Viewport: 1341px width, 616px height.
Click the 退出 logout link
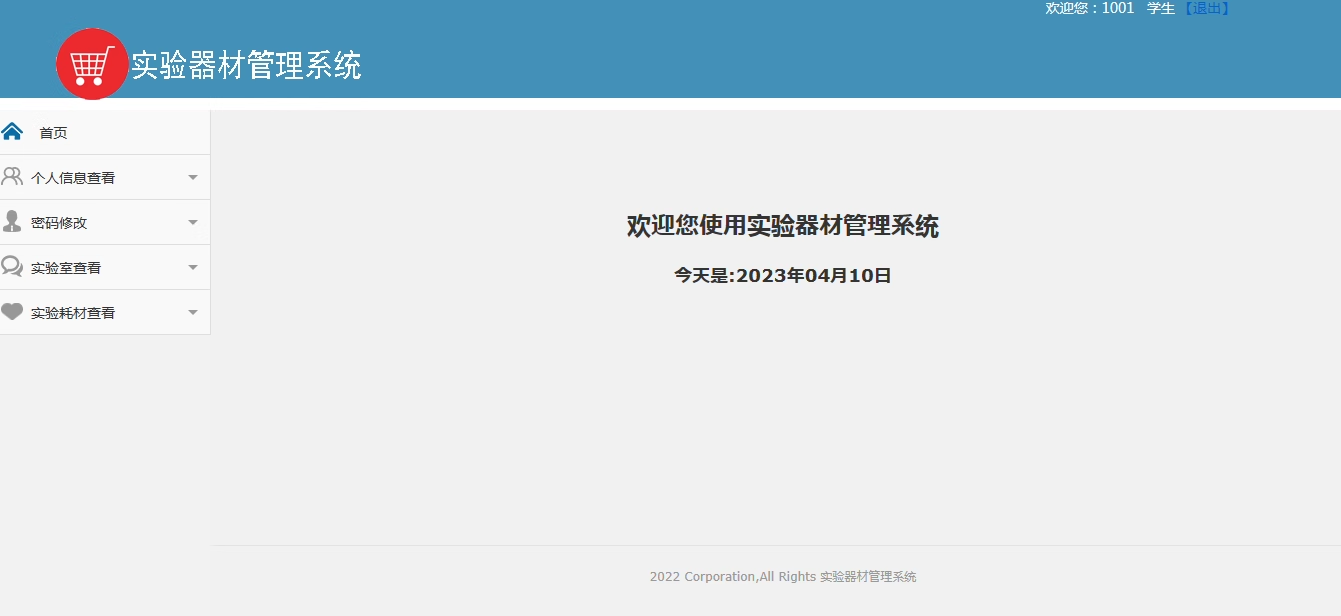(1206, 8)
